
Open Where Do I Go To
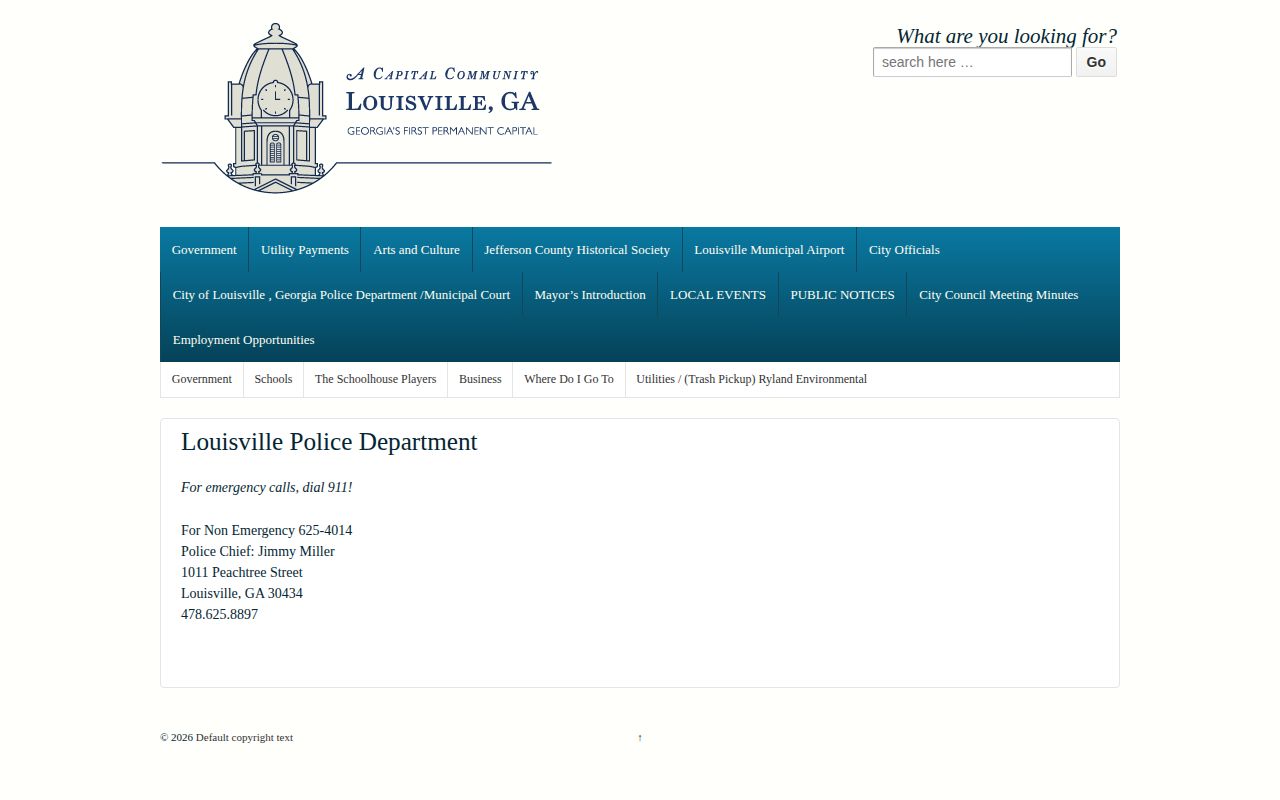(569, 379)
